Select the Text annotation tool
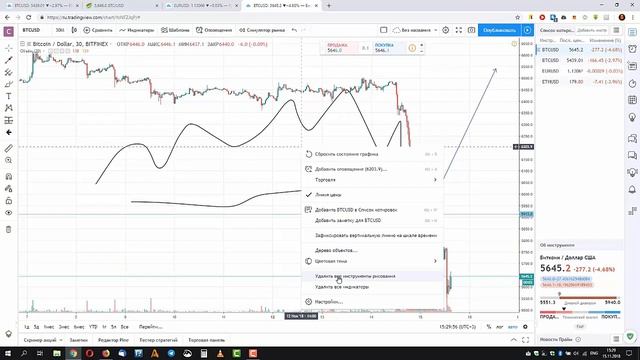 point(9,96)
